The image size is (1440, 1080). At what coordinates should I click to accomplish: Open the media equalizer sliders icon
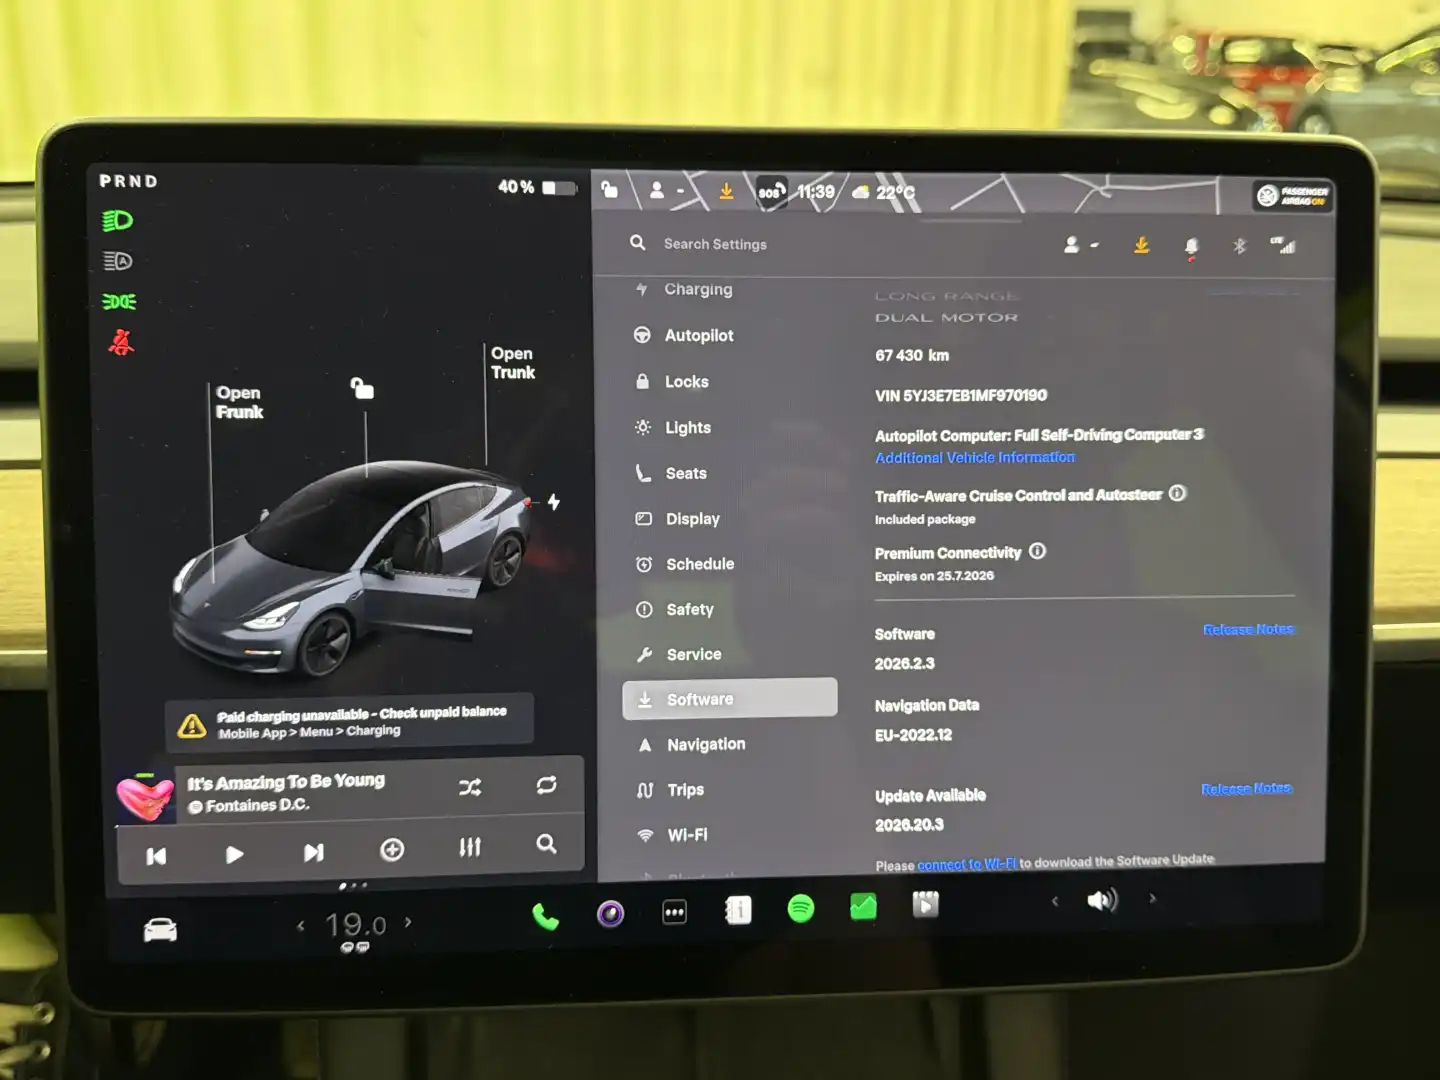point(470,847)
